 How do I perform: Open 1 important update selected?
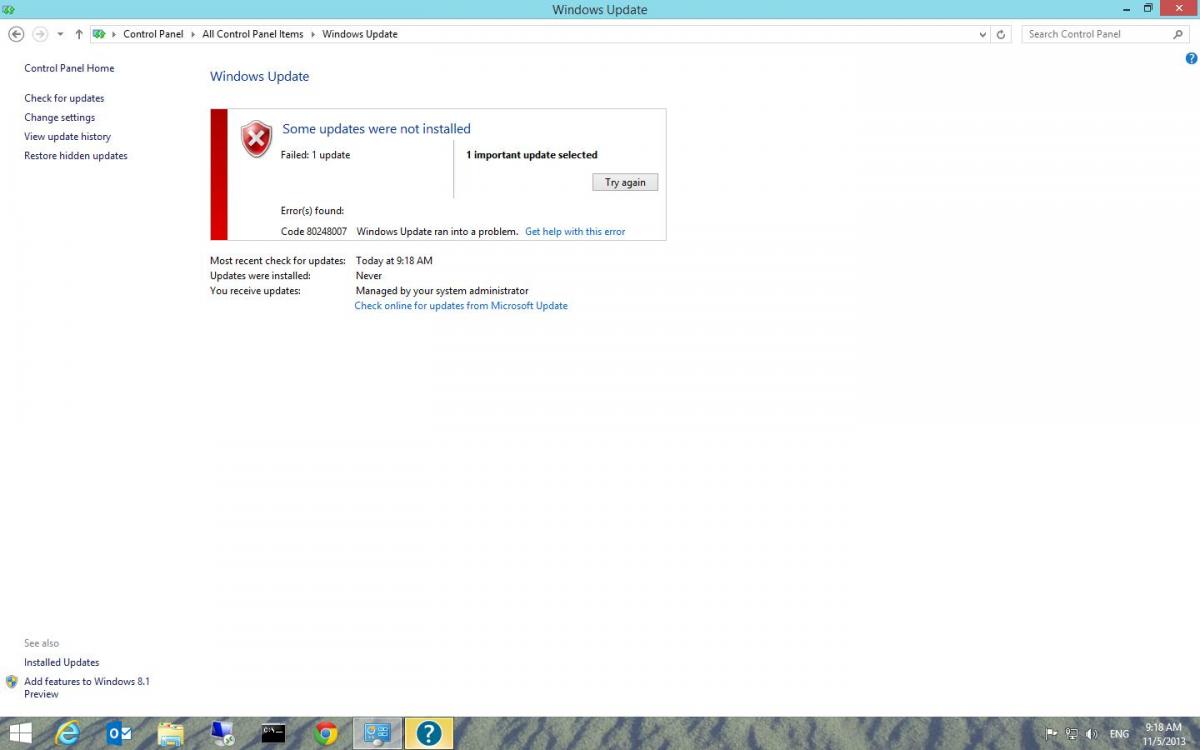pos(532,155)
